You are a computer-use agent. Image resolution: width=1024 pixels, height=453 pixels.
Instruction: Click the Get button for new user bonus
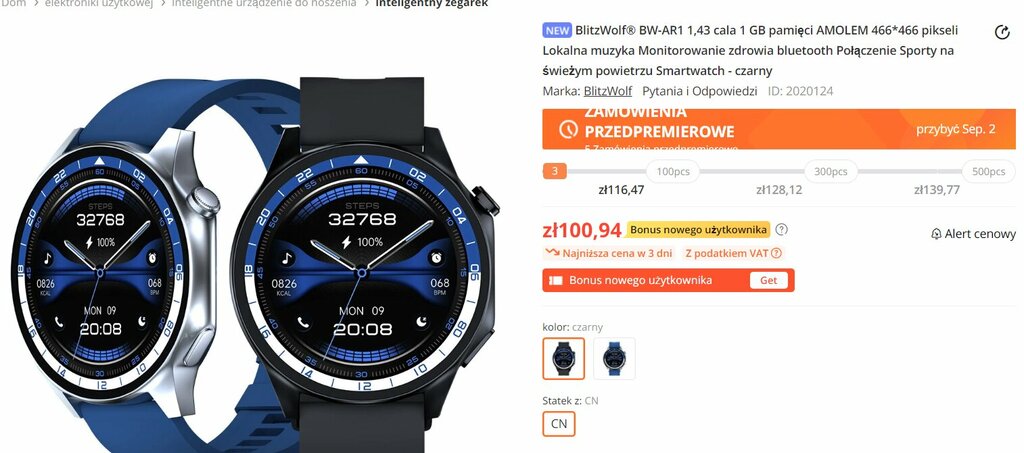click(769, 280)
